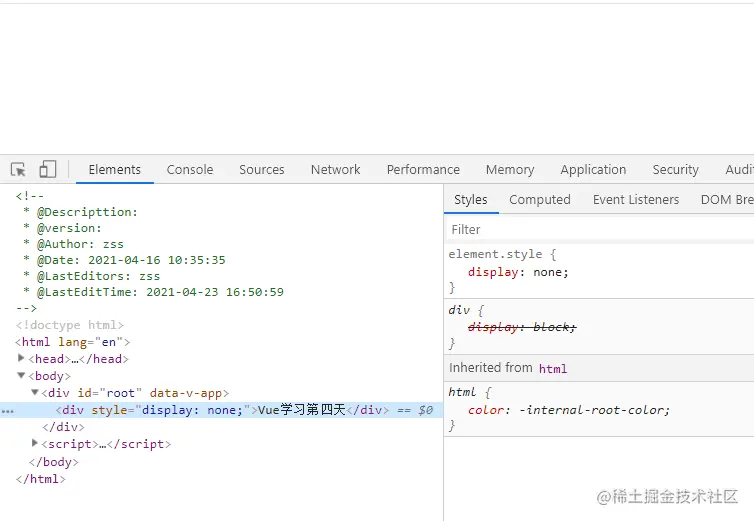Collapse the body element node
The width and height of the screenshot is (754, 521).
coord(21,375)
